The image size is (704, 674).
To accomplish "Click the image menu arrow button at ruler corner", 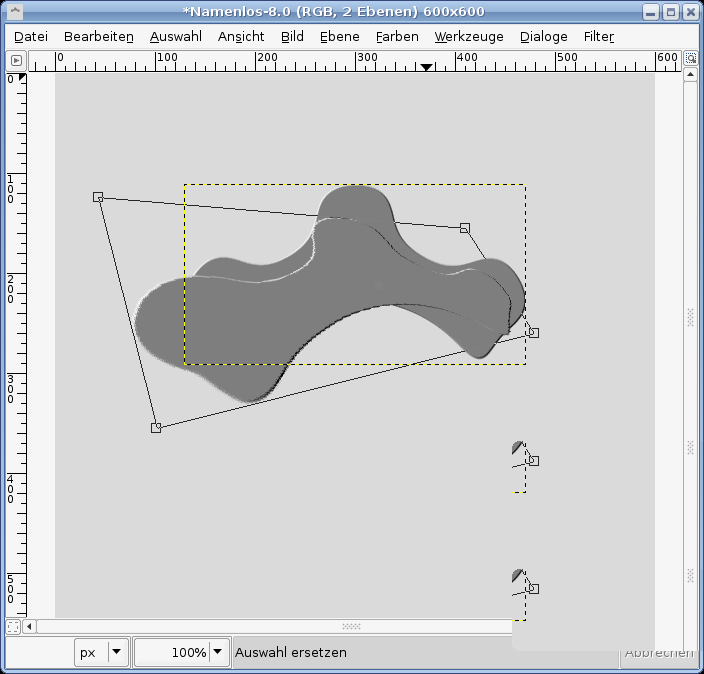I will 16,60.
